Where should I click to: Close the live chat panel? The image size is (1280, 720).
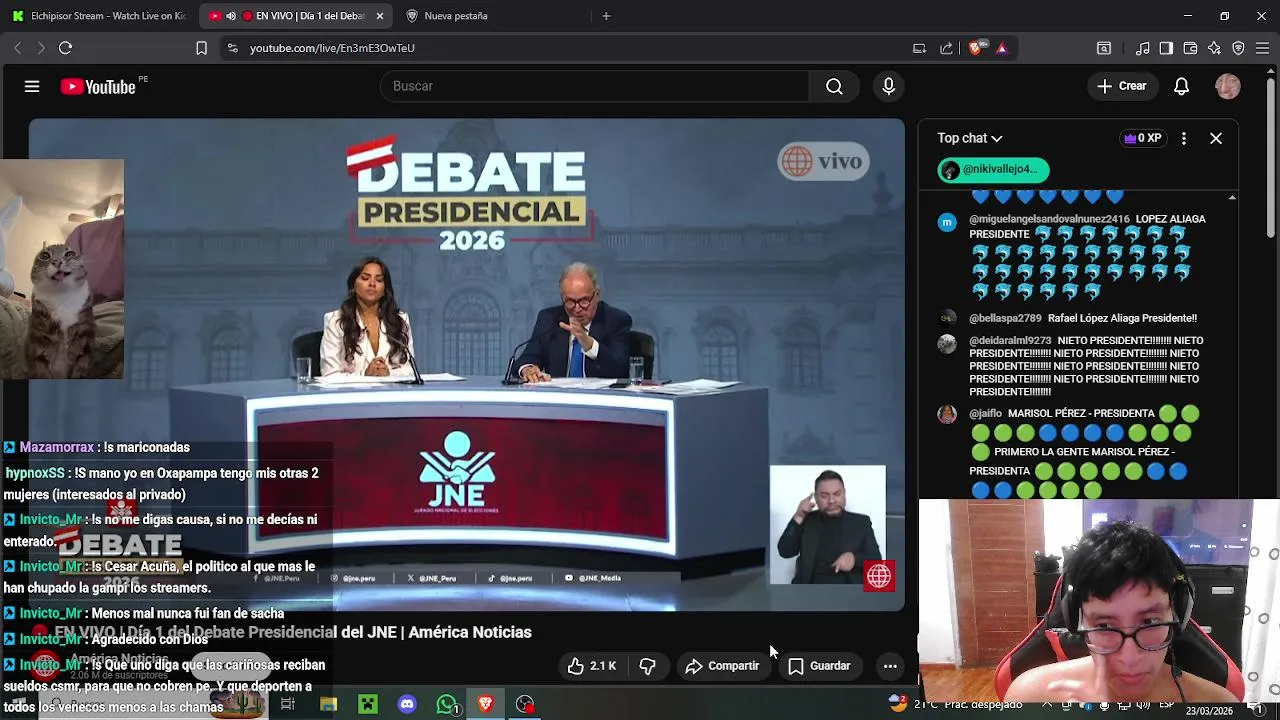(1216, 138)
